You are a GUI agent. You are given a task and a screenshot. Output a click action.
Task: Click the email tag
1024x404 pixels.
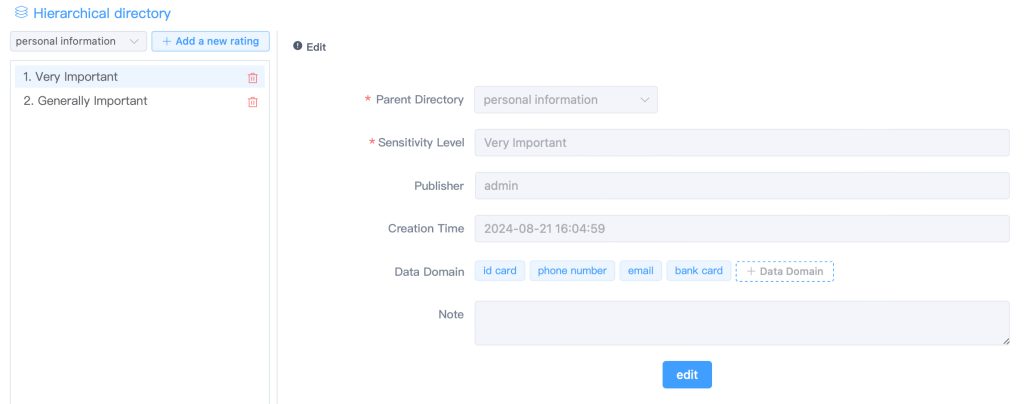point(641,271)
